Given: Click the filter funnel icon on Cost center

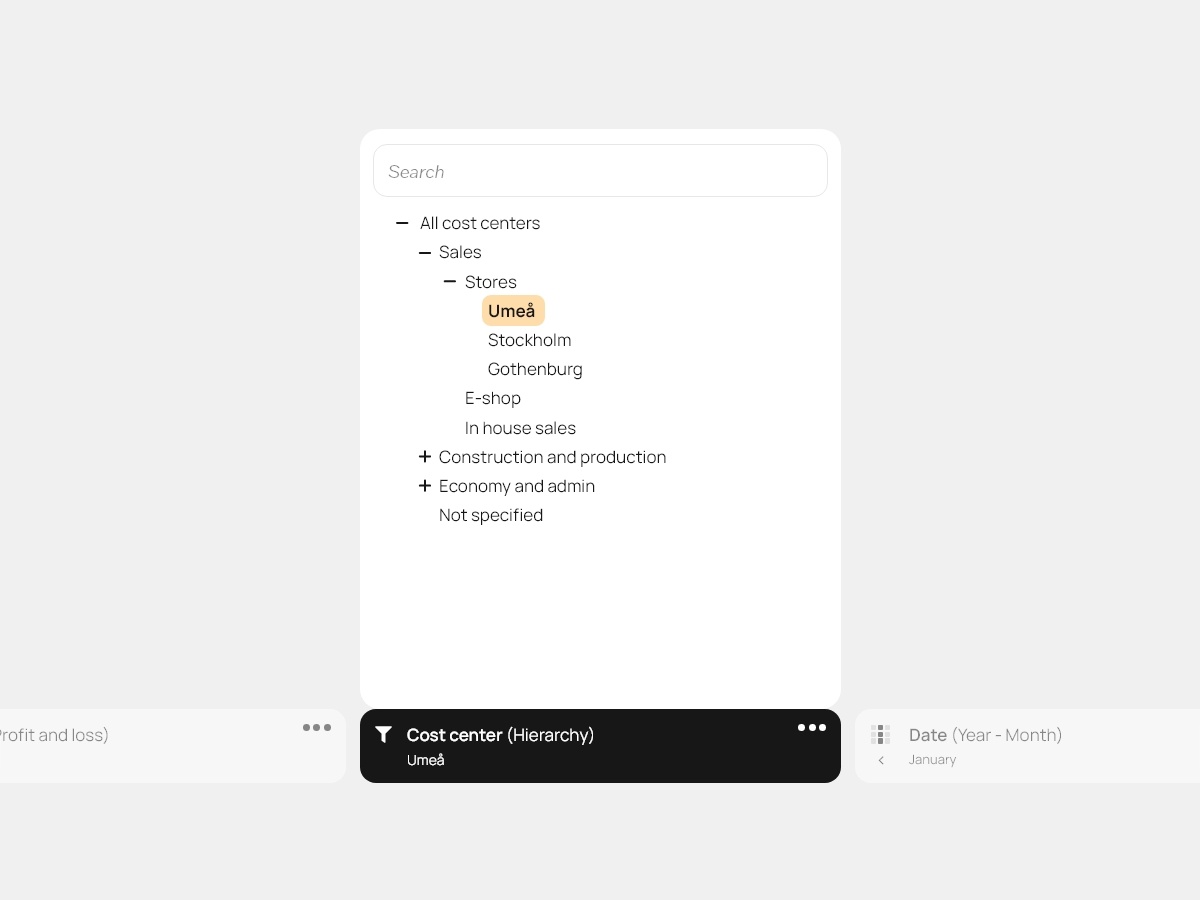Looking at the screenshot, I should (x=383, y=735).
